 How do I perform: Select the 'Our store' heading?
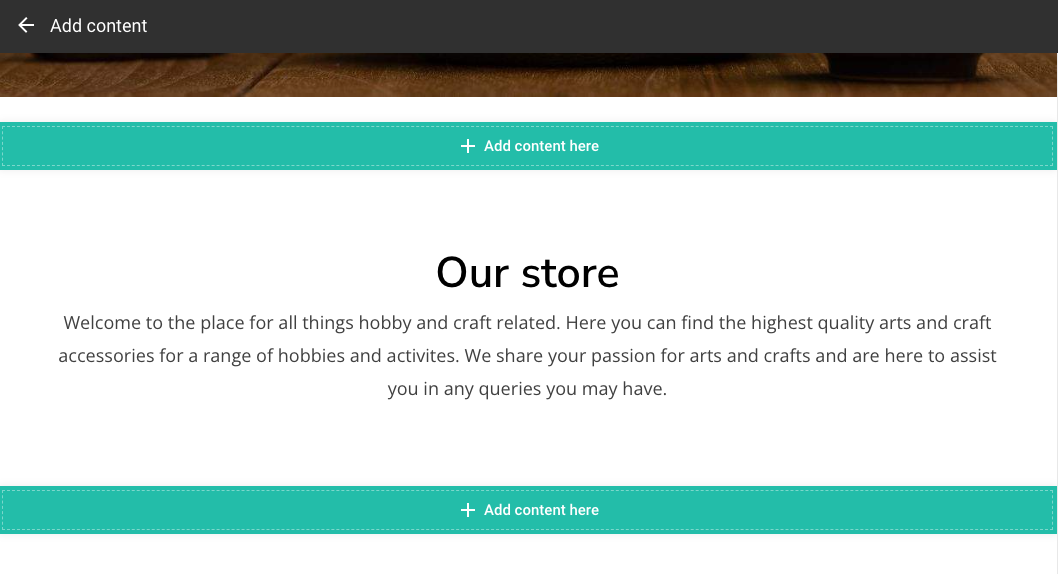(x=528, y=273)
